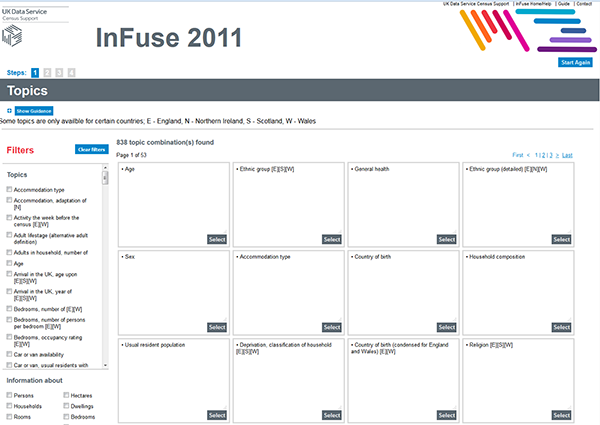The height and width of the screenshot is (425, 600).
Task: Click the 'Page 1 of 53' text
Action: tap(131, 155)
